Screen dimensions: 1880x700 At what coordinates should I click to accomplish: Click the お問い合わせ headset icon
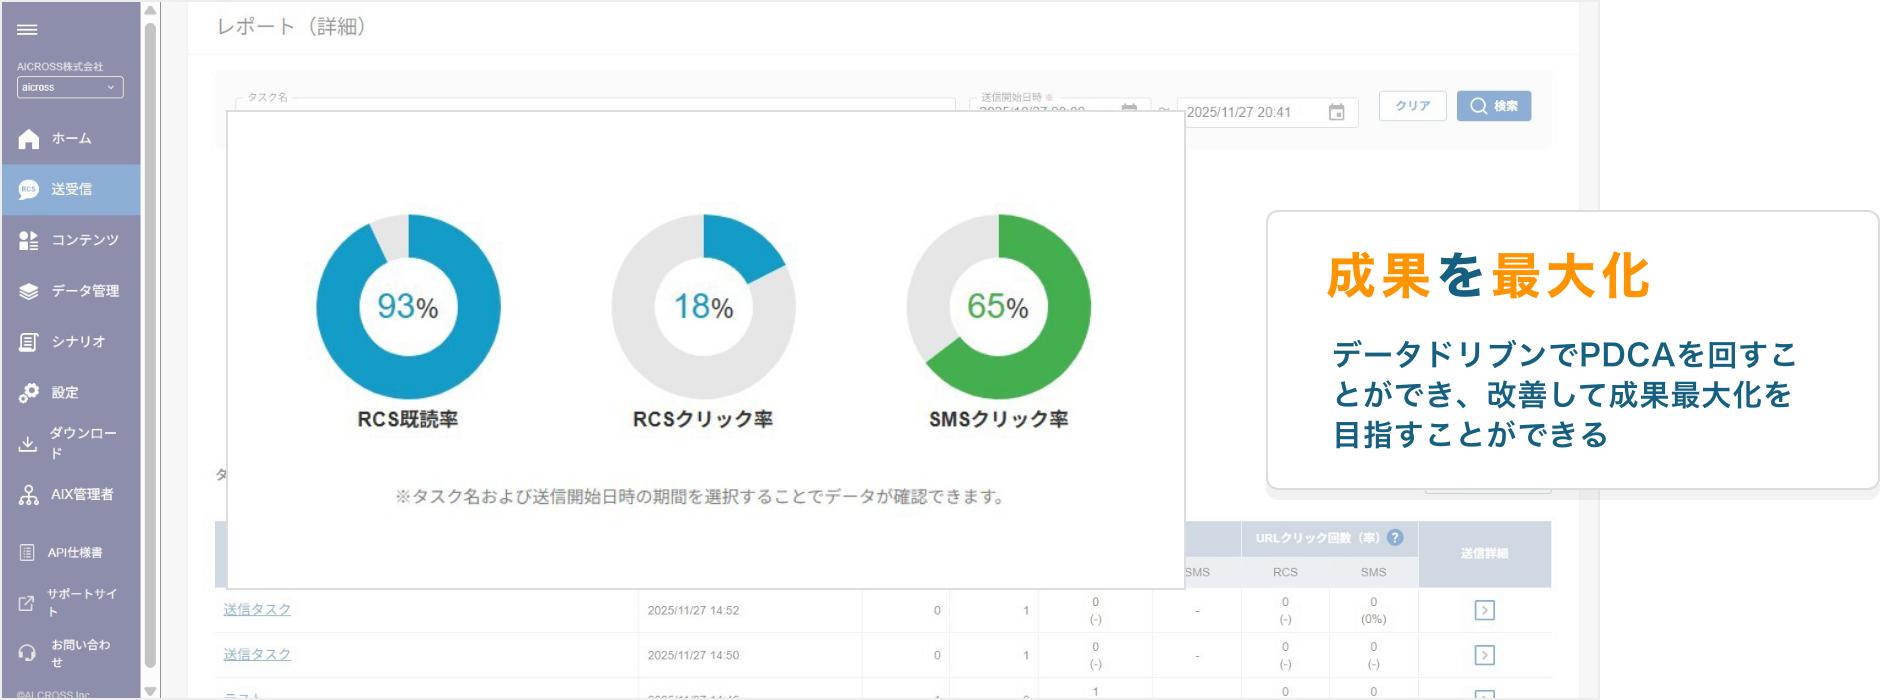point(28,653)
